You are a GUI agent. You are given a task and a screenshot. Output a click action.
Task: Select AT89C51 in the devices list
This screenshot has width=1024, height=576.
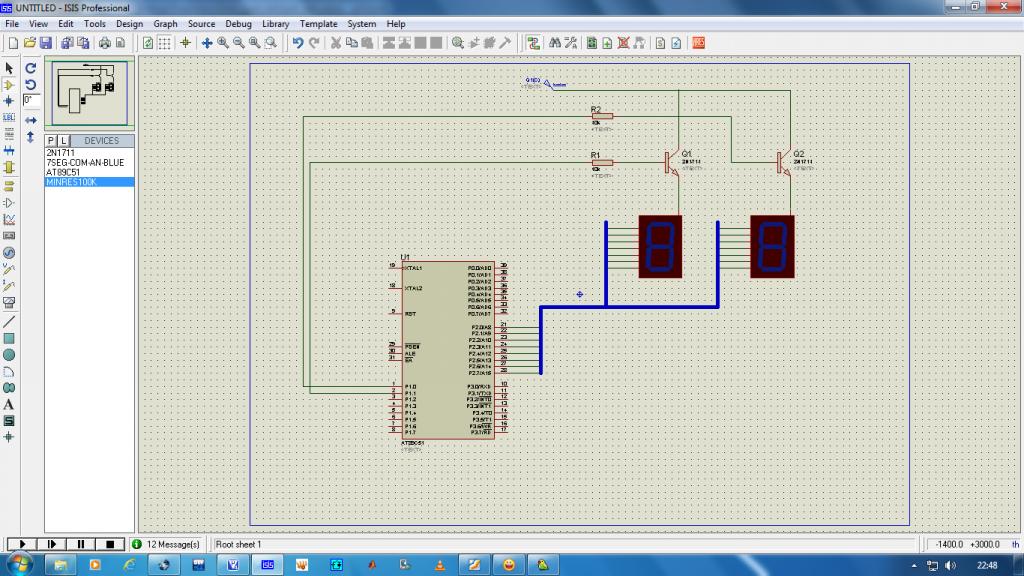64,172
